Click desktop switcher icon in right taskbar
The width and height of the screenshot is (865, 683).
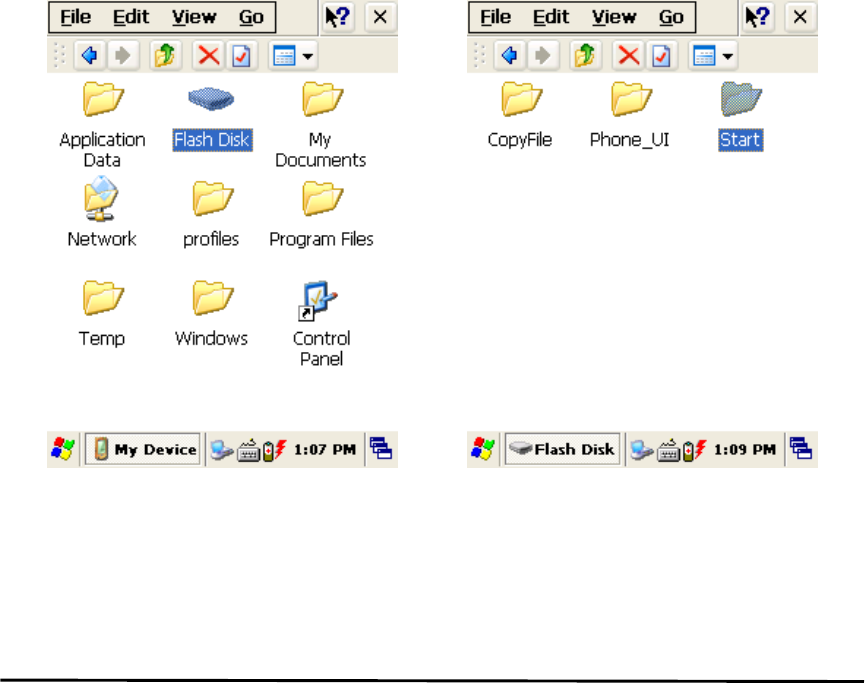click(x=800, y=449)
